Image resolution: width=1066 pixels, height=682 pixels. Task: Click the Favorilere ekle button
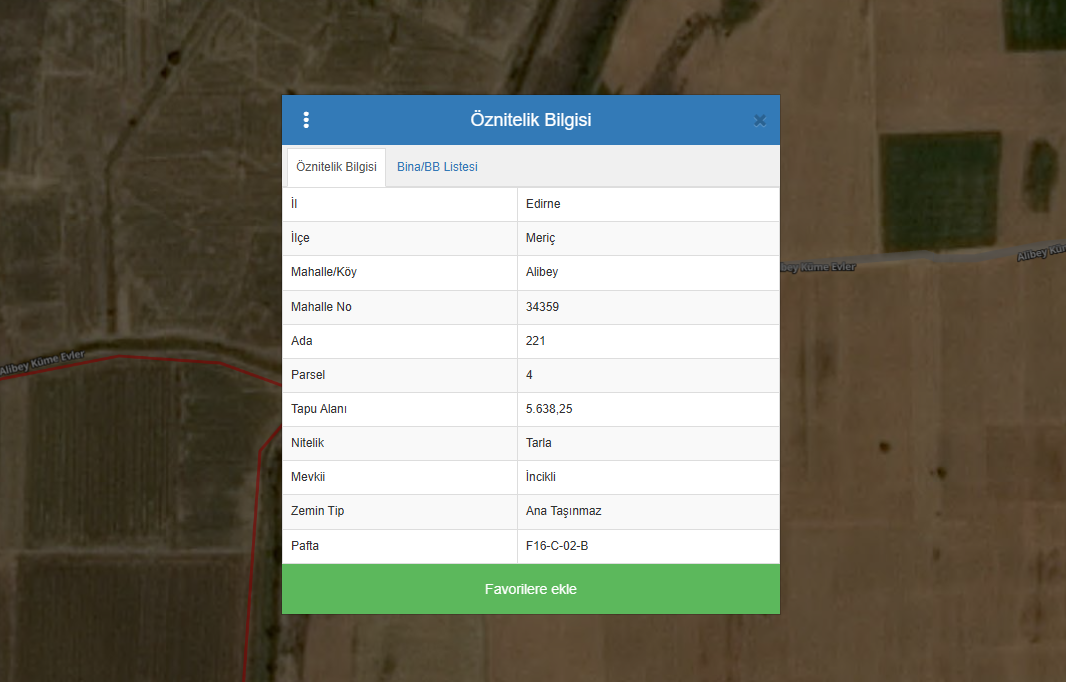[x=530, y=589]
